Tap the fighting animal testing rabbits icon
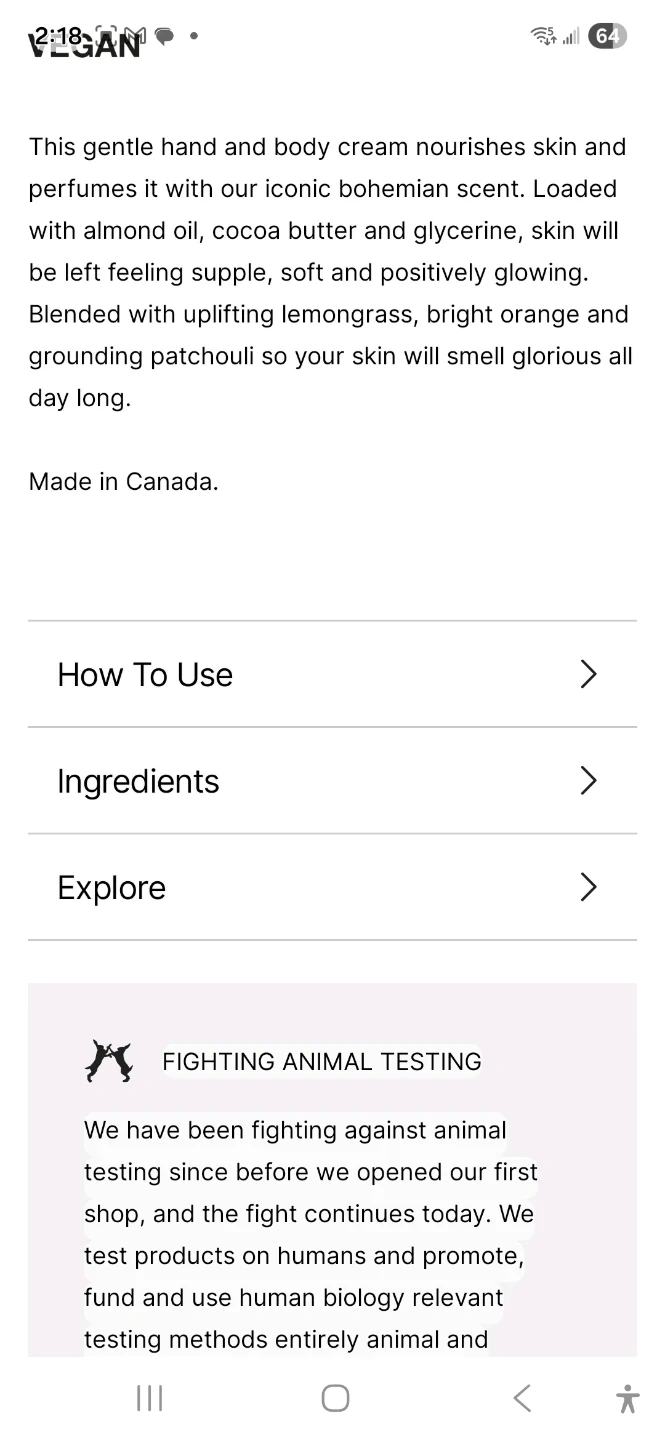Image resolution: width=665 pixels, height=1440 pixels. tap(108, 1061)
